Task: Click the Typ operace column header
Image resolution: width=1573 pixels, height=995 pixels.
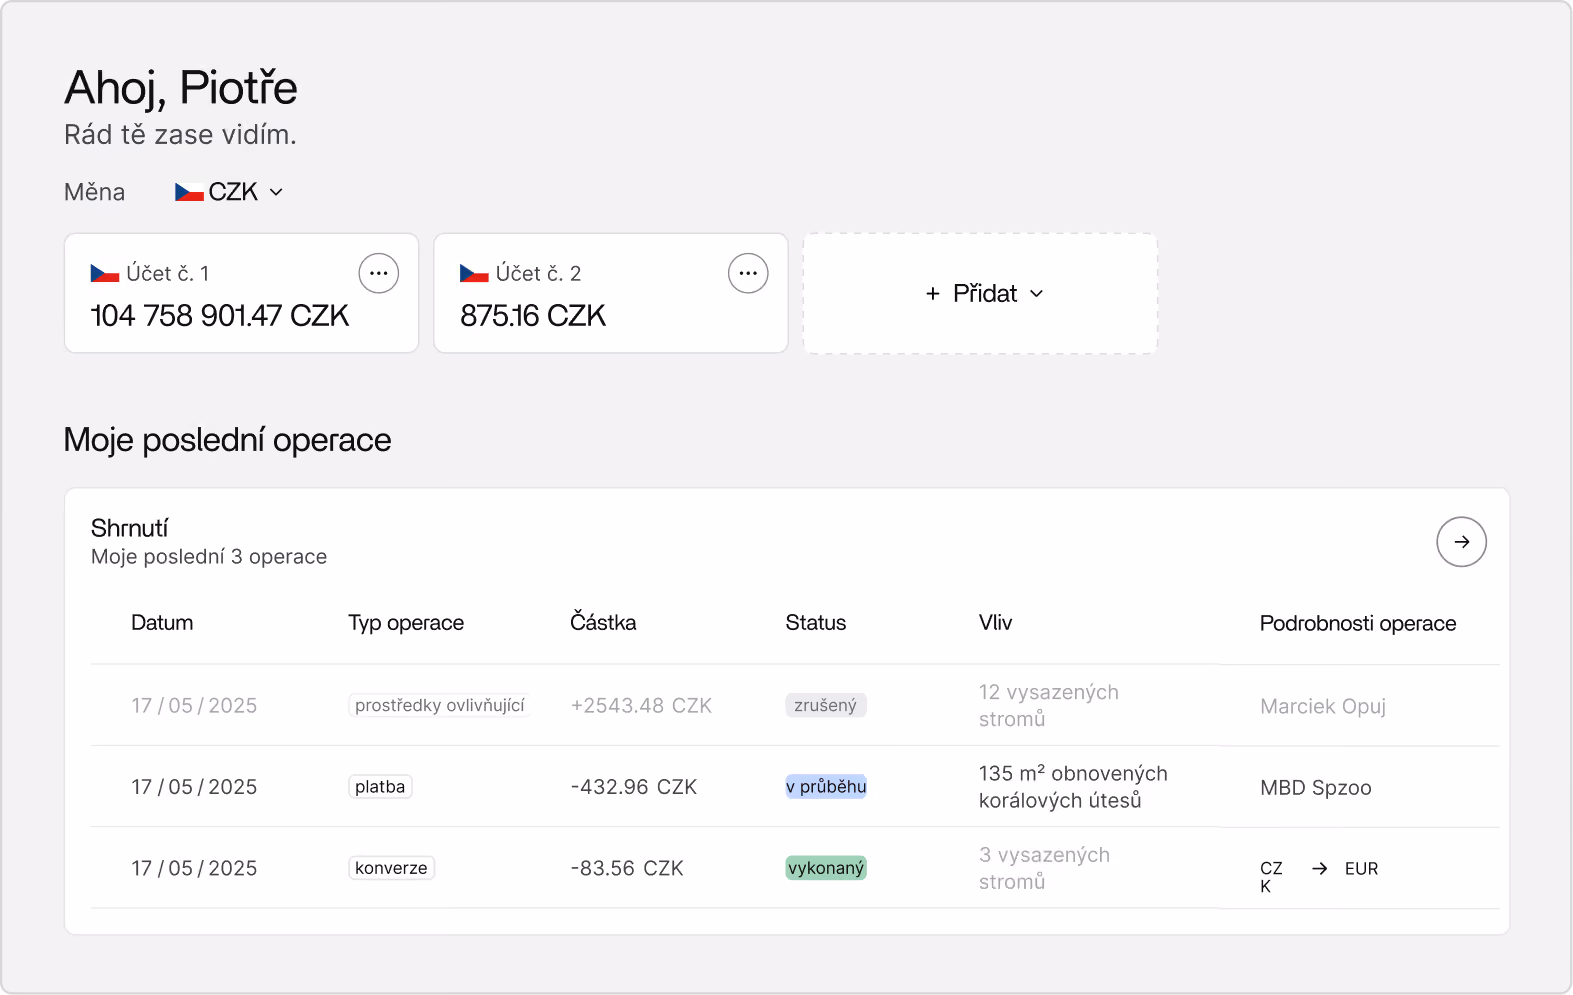Action: click(406, 623)
